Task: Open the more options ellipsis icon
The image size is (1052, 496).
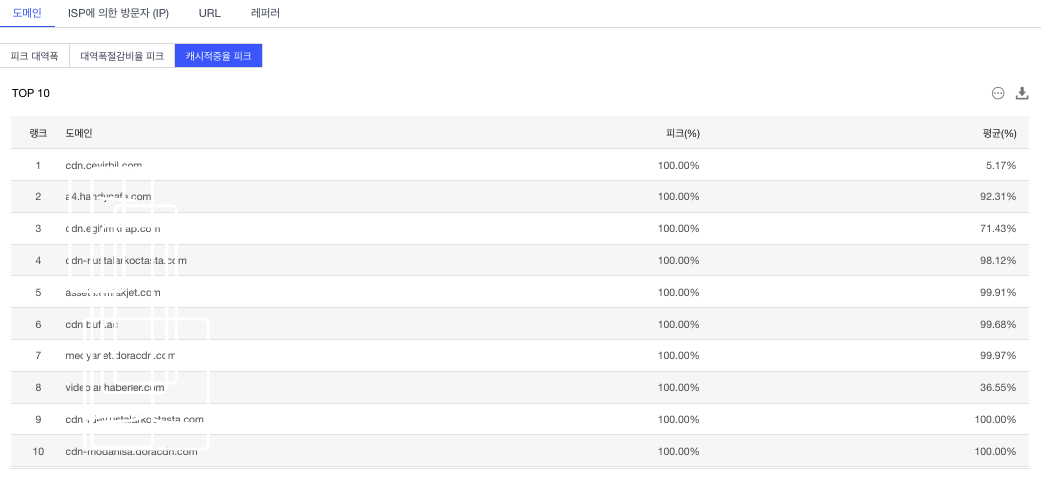Action: 998,93
